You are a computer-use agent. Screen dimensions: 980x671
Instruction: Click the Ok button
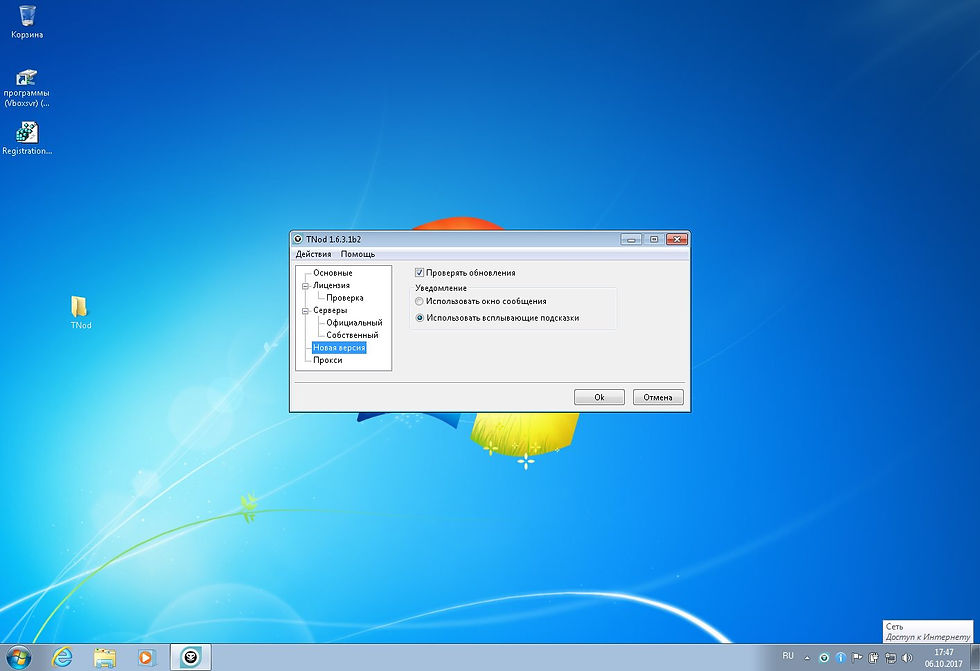click(599, 397)
